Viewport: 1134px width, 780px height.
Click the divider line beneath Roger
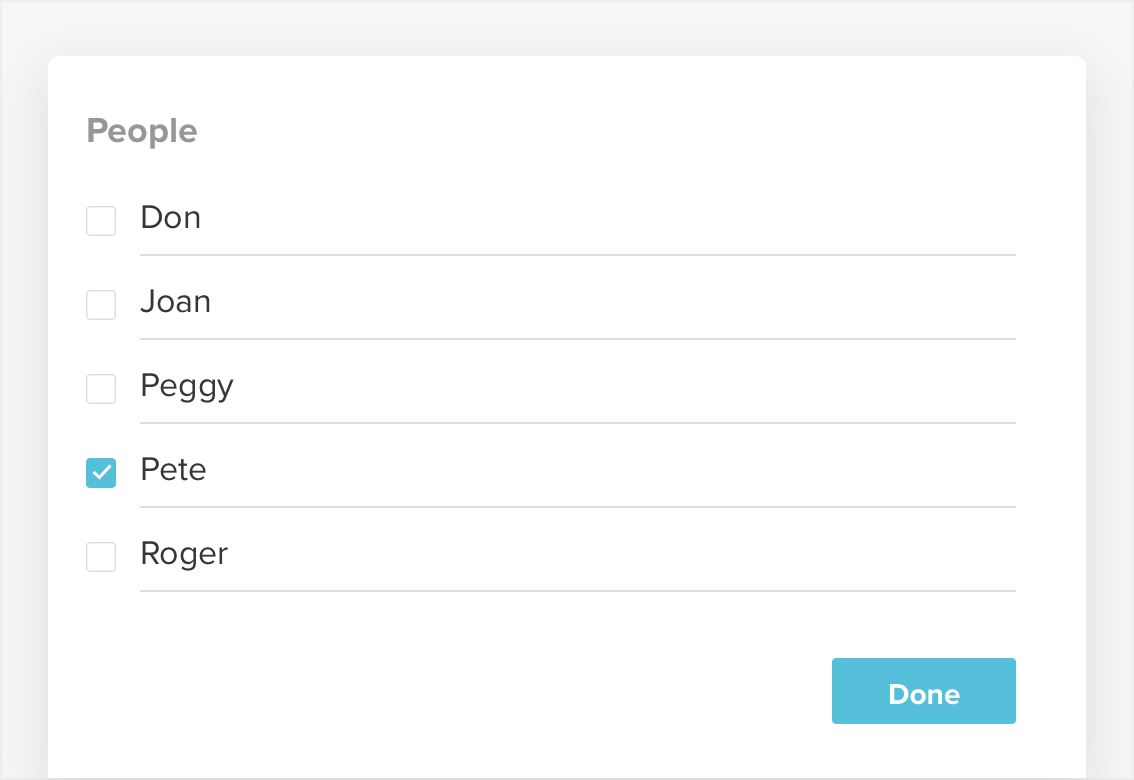(577, 591)
